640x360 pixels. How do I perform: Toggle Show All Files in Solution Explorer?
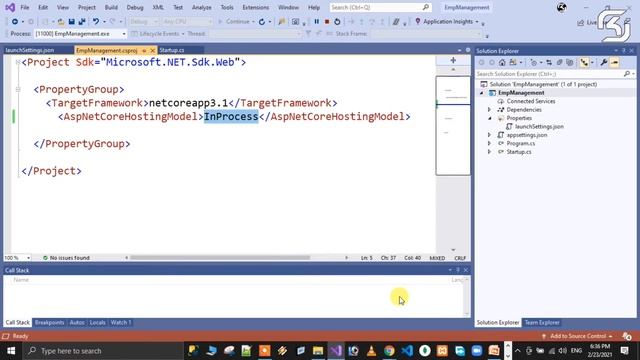coord(570,62)
